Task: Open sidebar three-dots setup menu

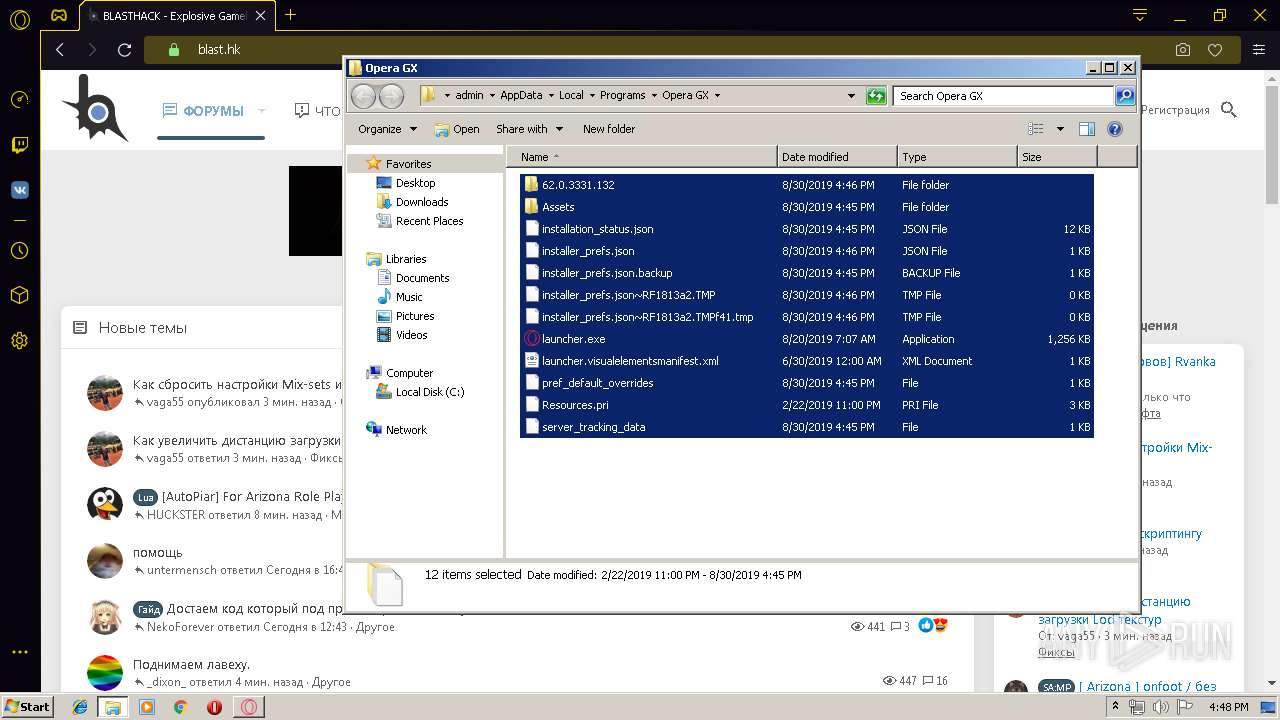Action: 19,652
